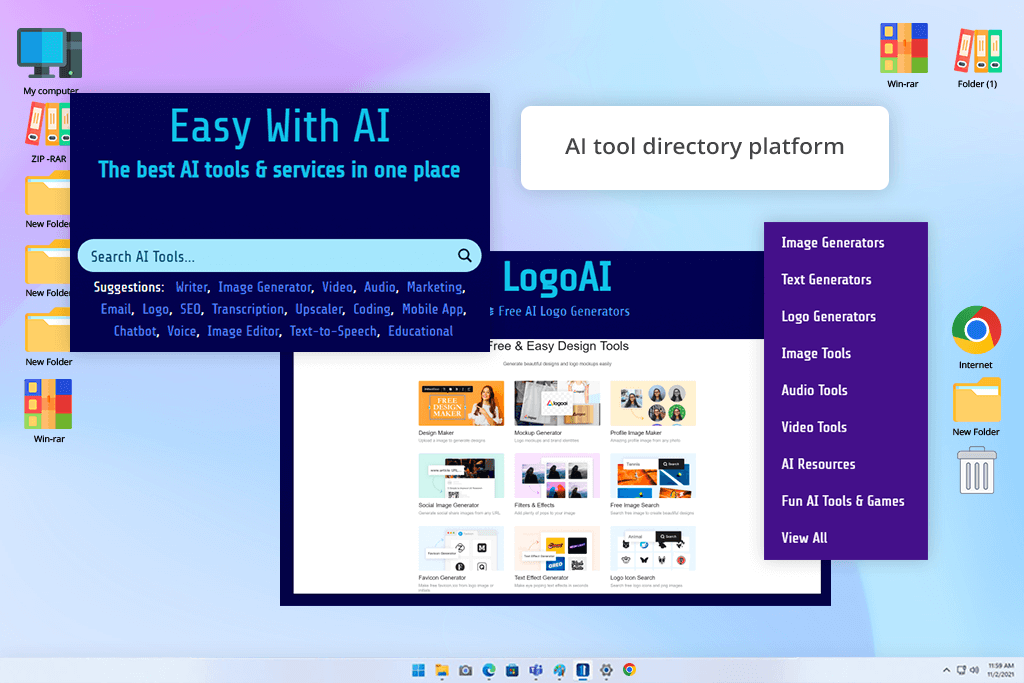1024x683 pixels.
Task: Select the Transcription suggestion link
Action: tap(248, 310)
